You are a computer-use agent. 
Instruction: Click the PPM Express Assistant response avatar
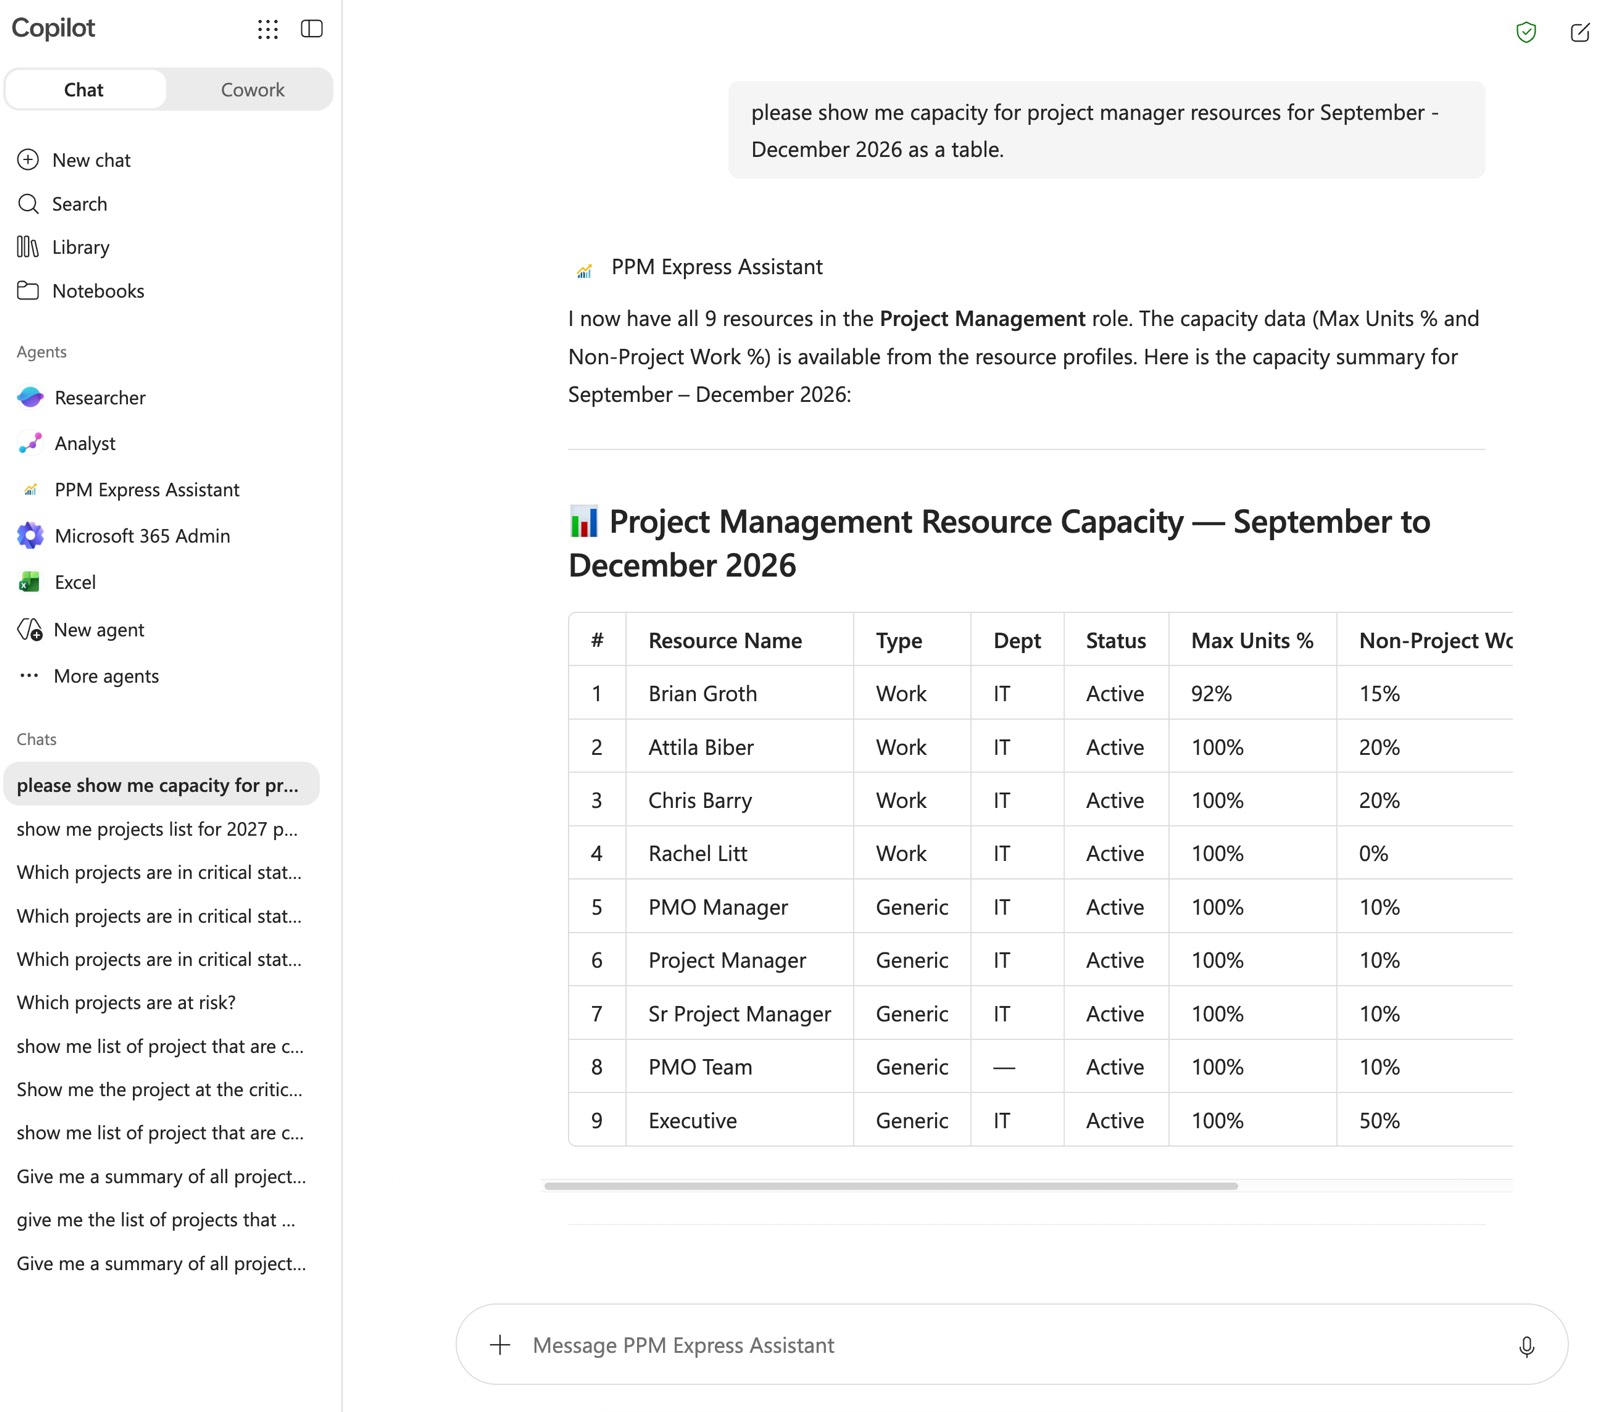pyautogui.click(x=585, y=269)
